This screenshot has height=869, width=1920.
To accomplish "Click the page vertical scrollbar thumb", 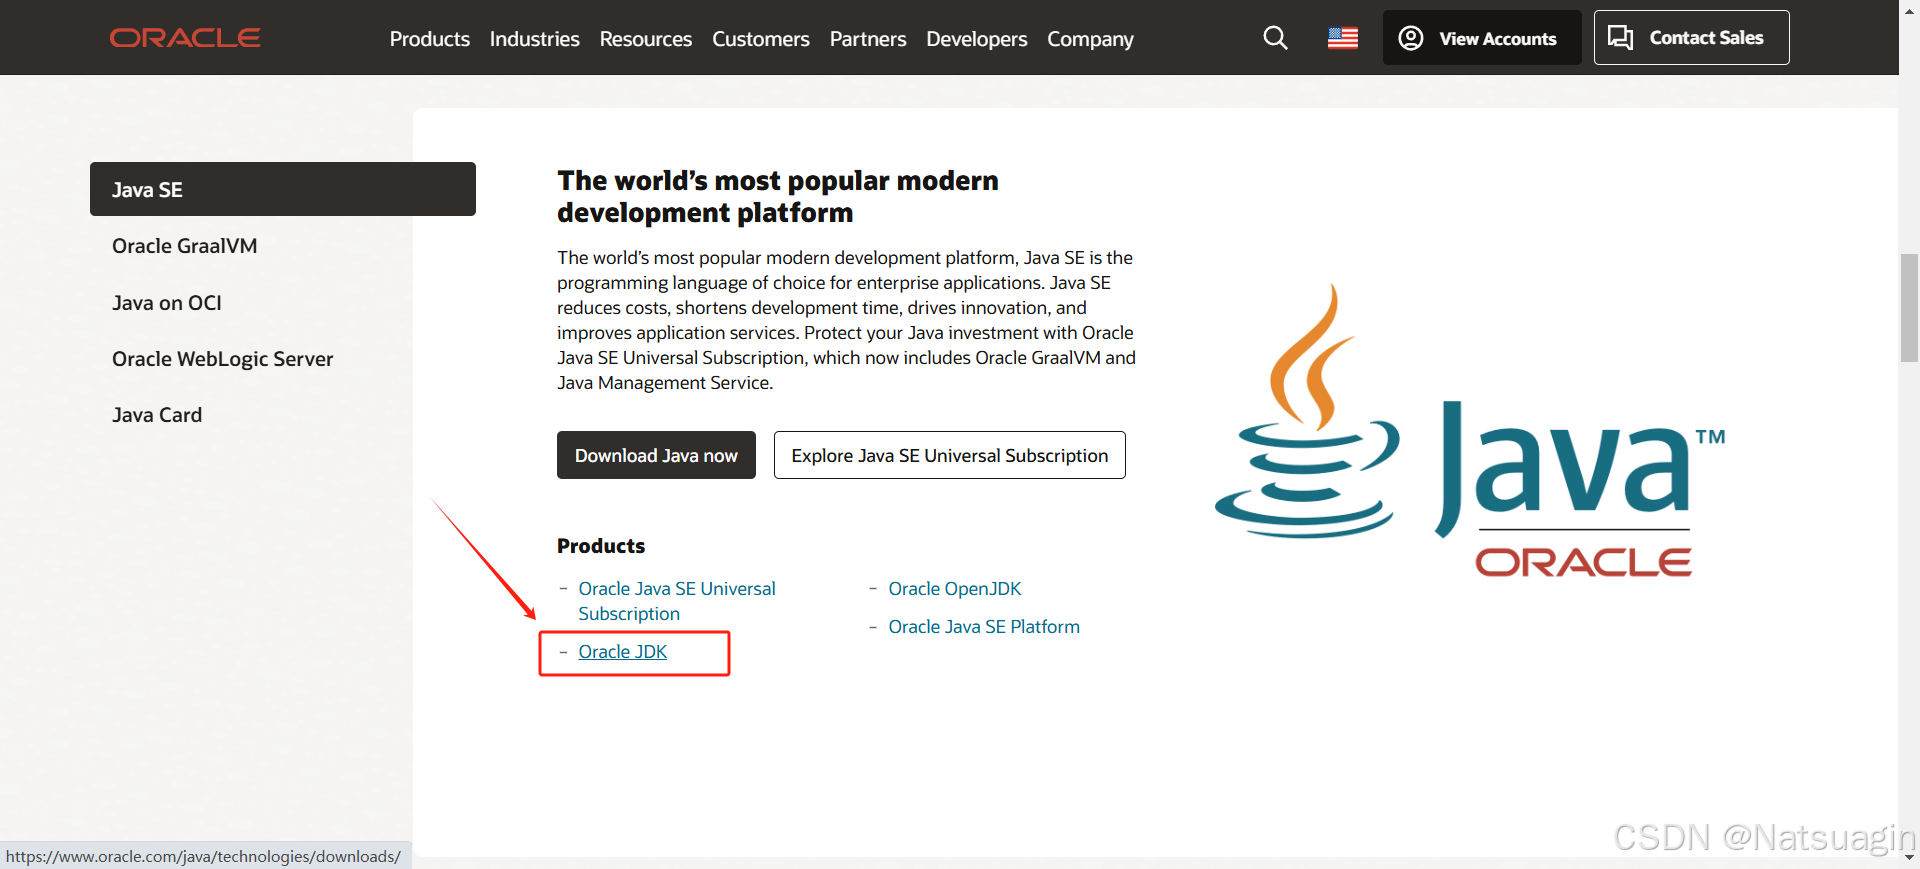I will tap(1909, 308).
